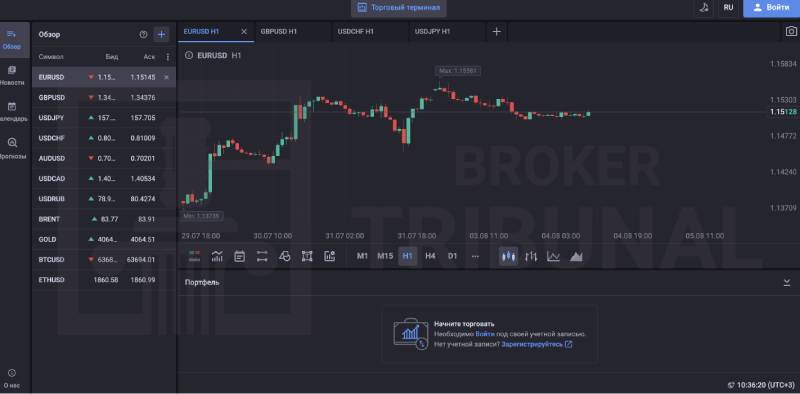
Task: Click the EURUSD Ask price 1.15145
Action: [x=143, y=77]
